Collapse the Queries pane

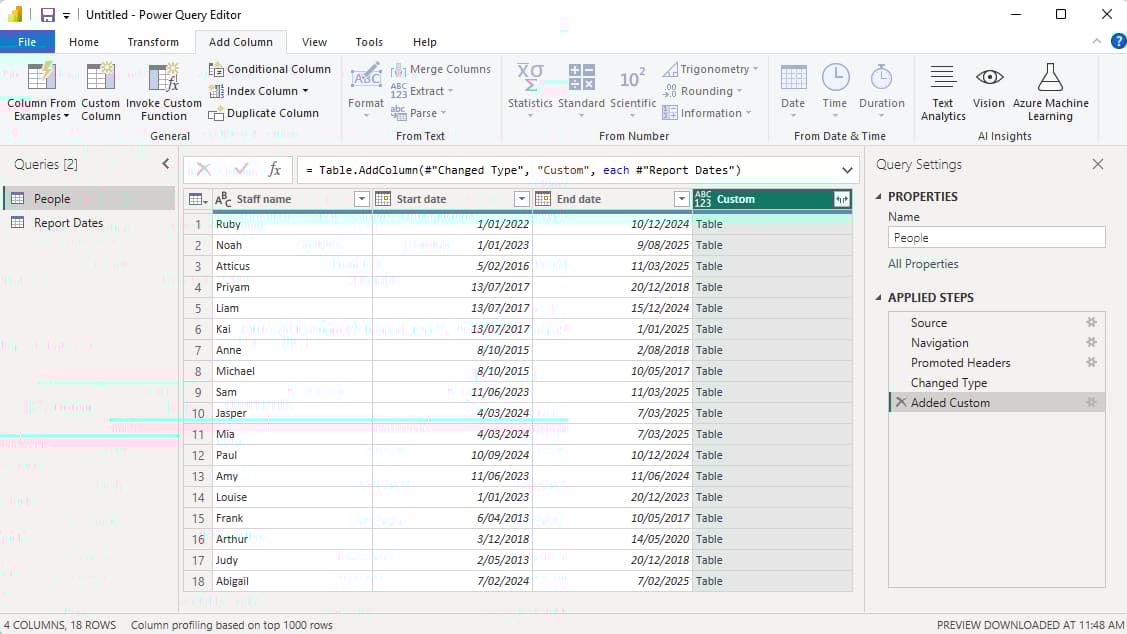166,164
